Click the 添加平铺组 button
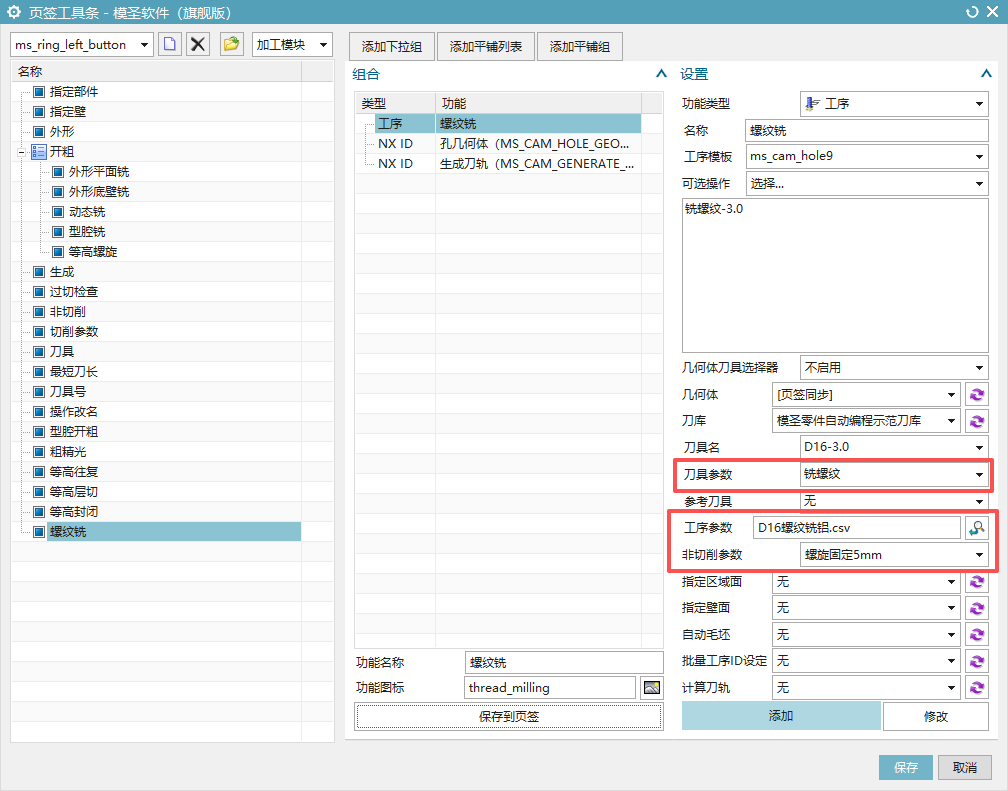Viewport: 1008px width, 791px height. point(579,46)
